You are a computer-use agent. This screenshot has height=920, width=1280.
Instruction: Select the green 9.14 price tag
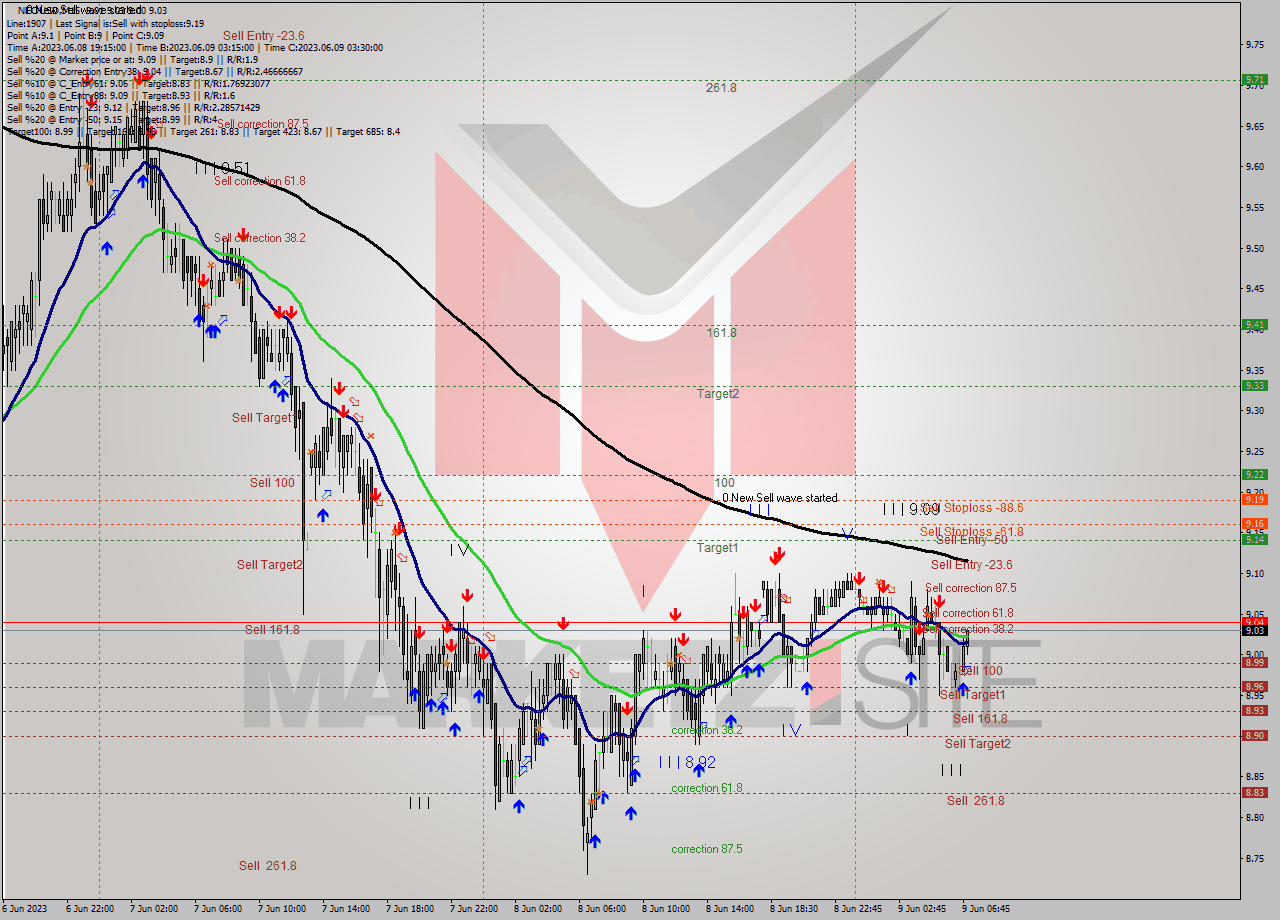[1254, 539]
